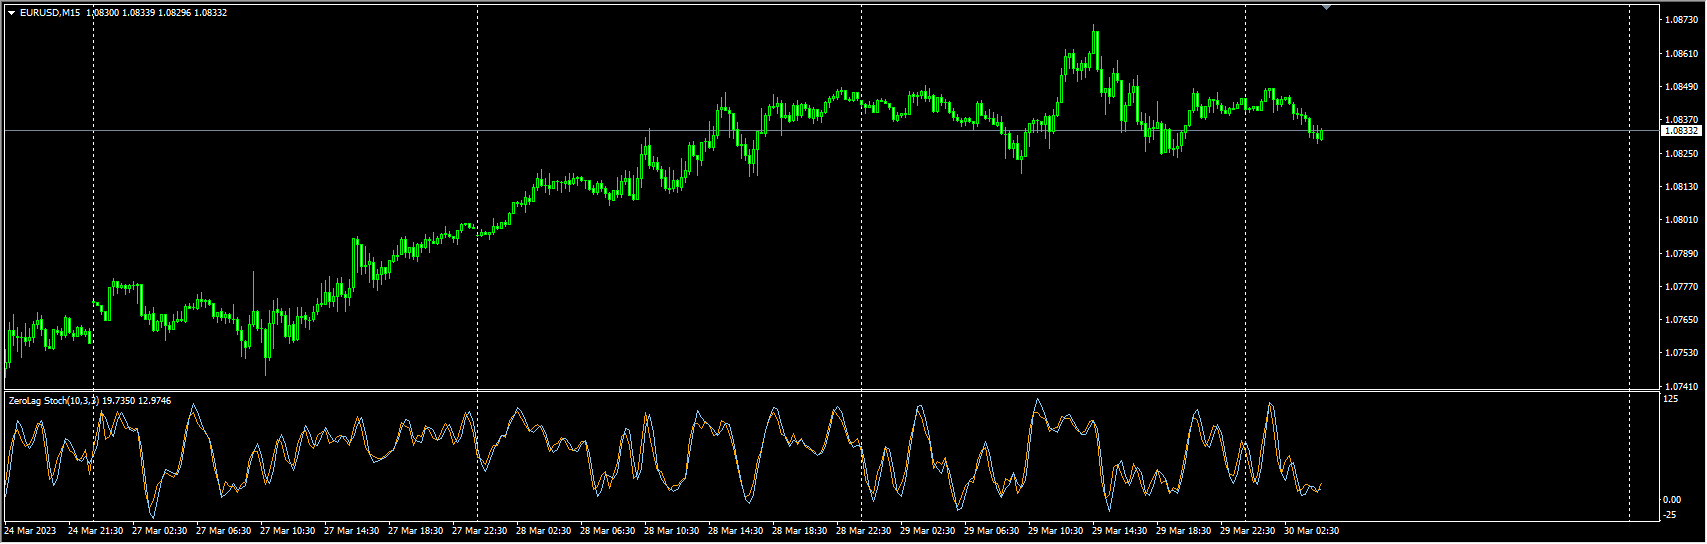
Task: Click the chart shift triangle marker at top
Action: pyautogui.click(x=1326, y=7)
